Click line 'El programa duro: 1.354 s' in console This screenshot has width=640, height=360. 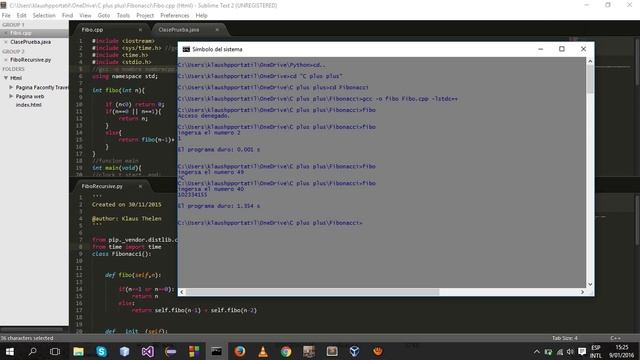coord(219,206)
